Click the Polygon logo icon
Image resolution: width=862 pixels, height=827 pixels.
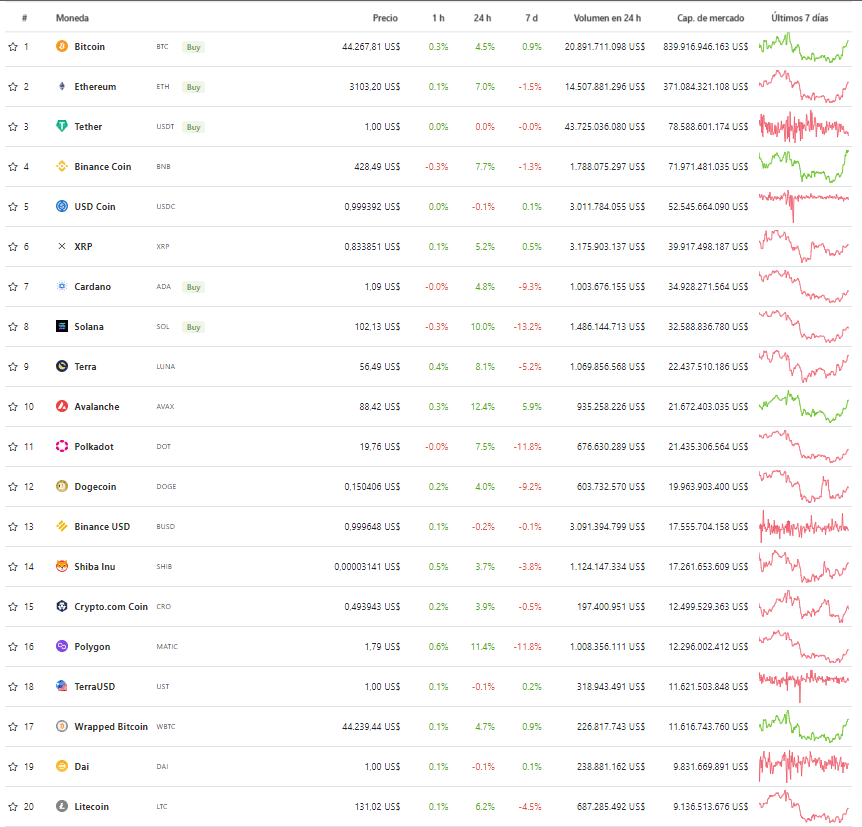tap(62, 646)
